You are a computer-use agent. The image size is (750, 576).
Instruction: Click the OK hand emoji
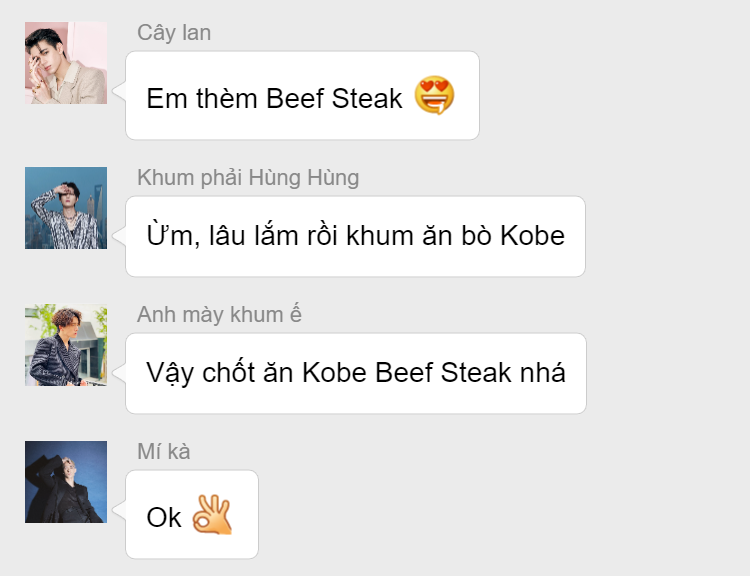[x=212, y=515]
